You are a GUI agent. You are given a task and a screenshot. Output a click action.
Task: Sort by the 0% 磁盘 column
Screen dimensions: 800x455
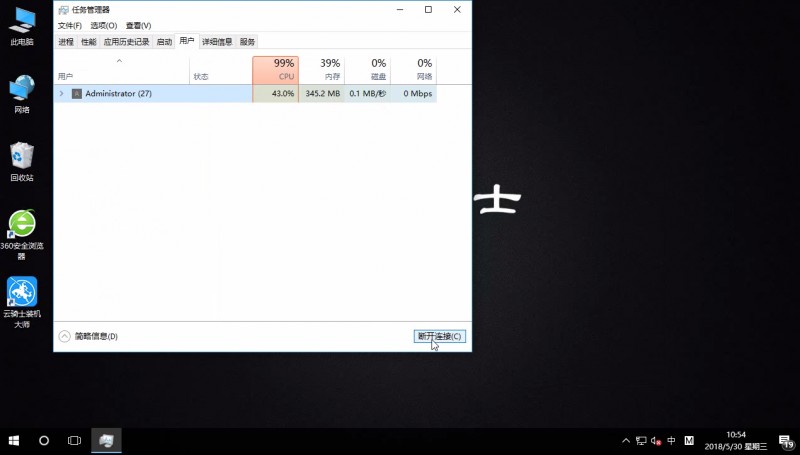[x=367, y=70]
